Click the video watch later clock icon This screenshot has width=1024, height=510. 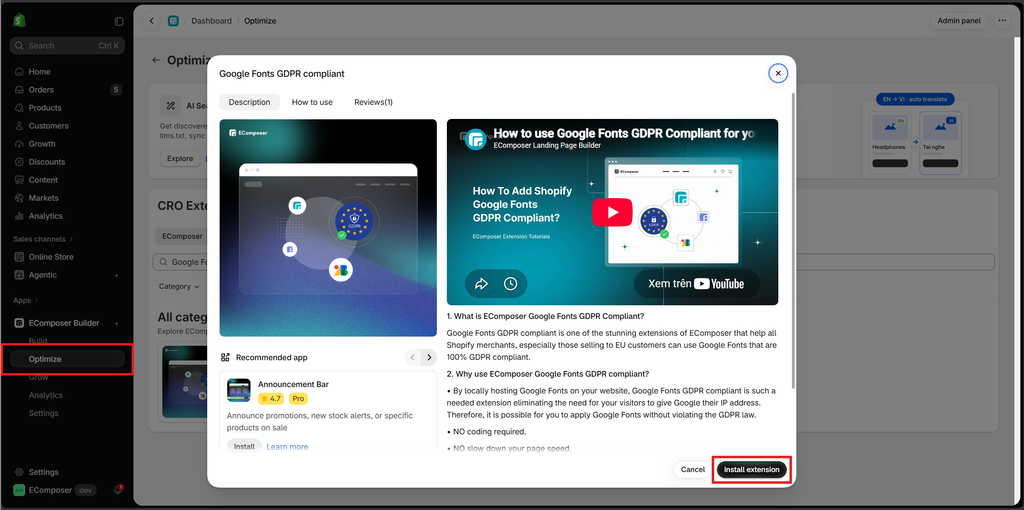(x=511, y=283)
